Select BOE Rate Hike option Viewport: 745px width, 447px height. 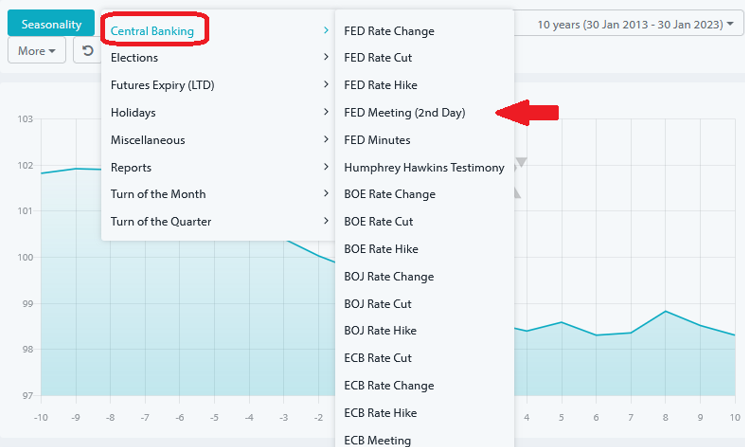click(x=381, y=249)
